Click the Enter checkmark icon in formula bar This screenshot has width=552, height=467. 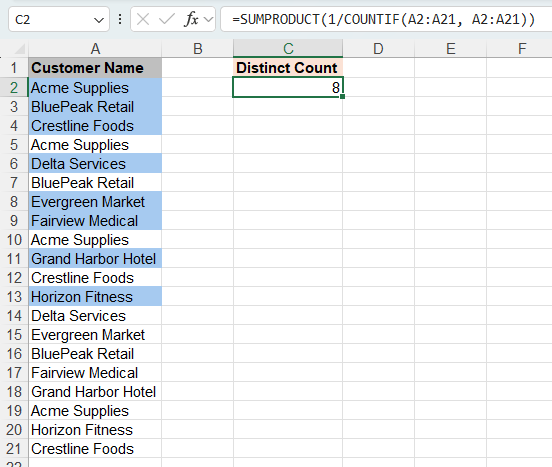[167, 19]
